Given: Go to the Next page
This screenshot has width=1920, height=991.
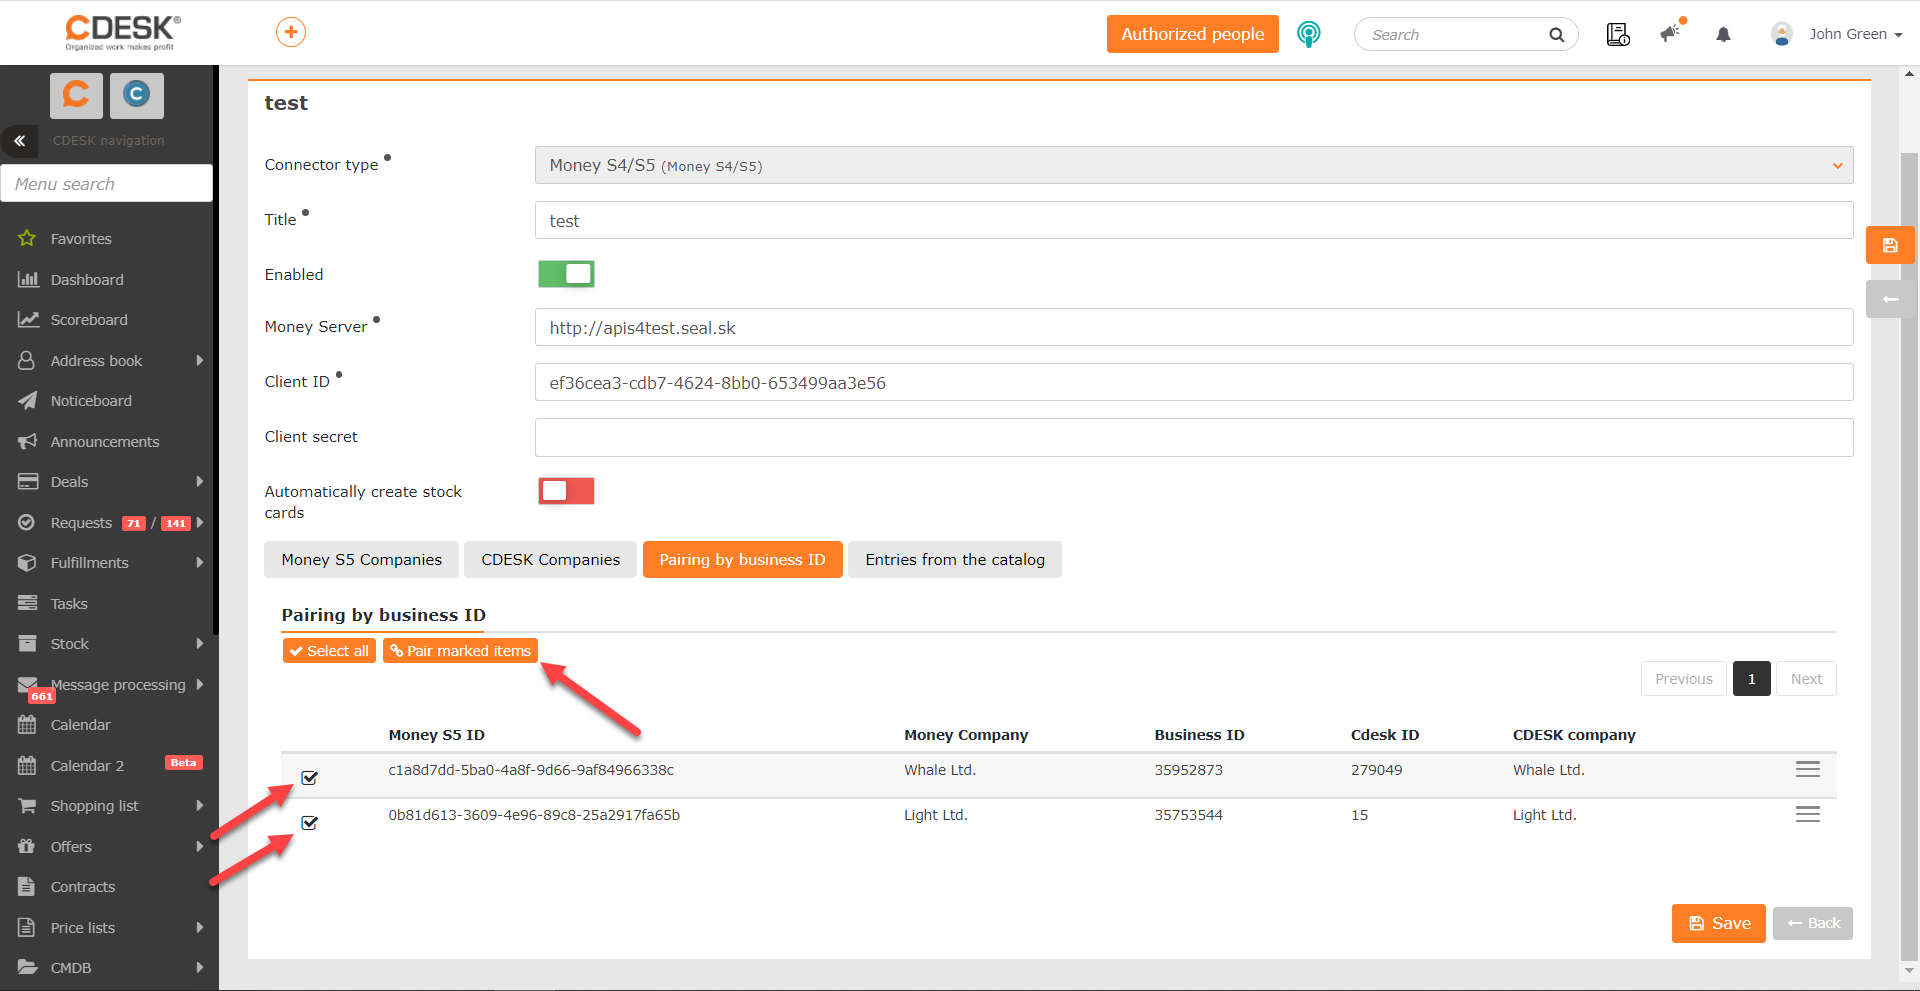Looking at the screenshot, I should coord(1806,679).
